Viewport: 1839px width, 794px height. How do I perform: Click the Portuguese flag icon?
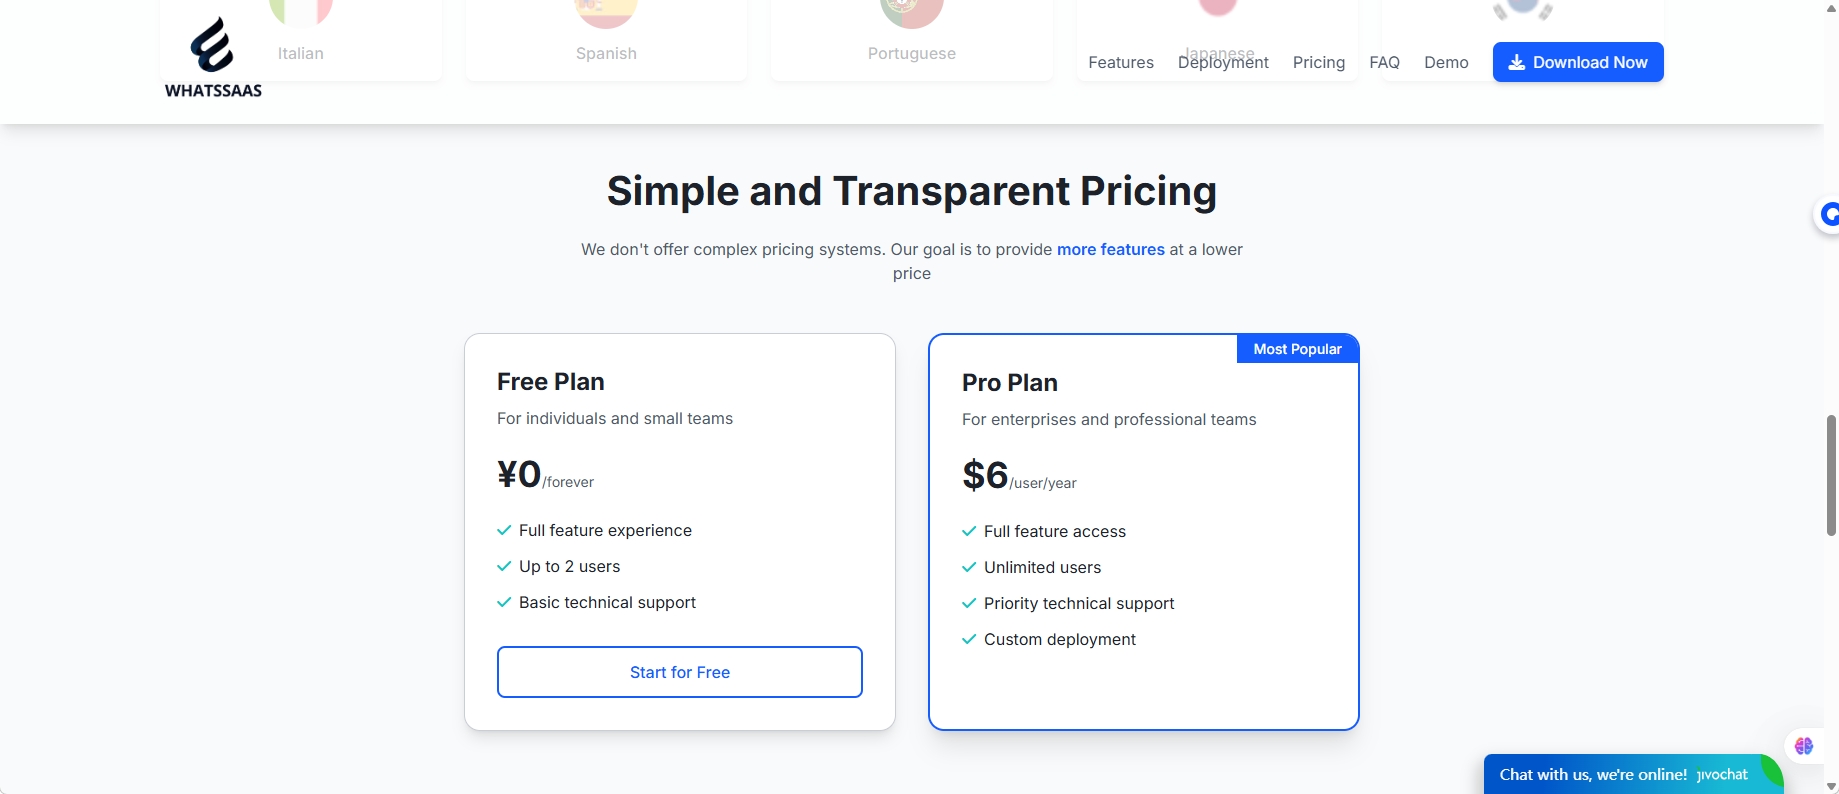[x=911, y=10]
